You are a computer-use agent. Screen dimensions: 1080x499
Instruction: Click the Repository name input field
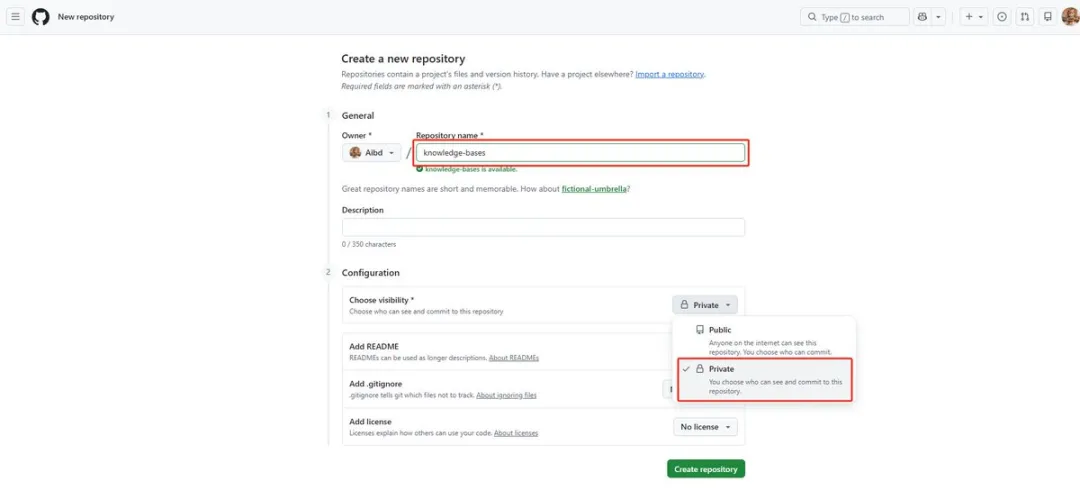point(580,153)
